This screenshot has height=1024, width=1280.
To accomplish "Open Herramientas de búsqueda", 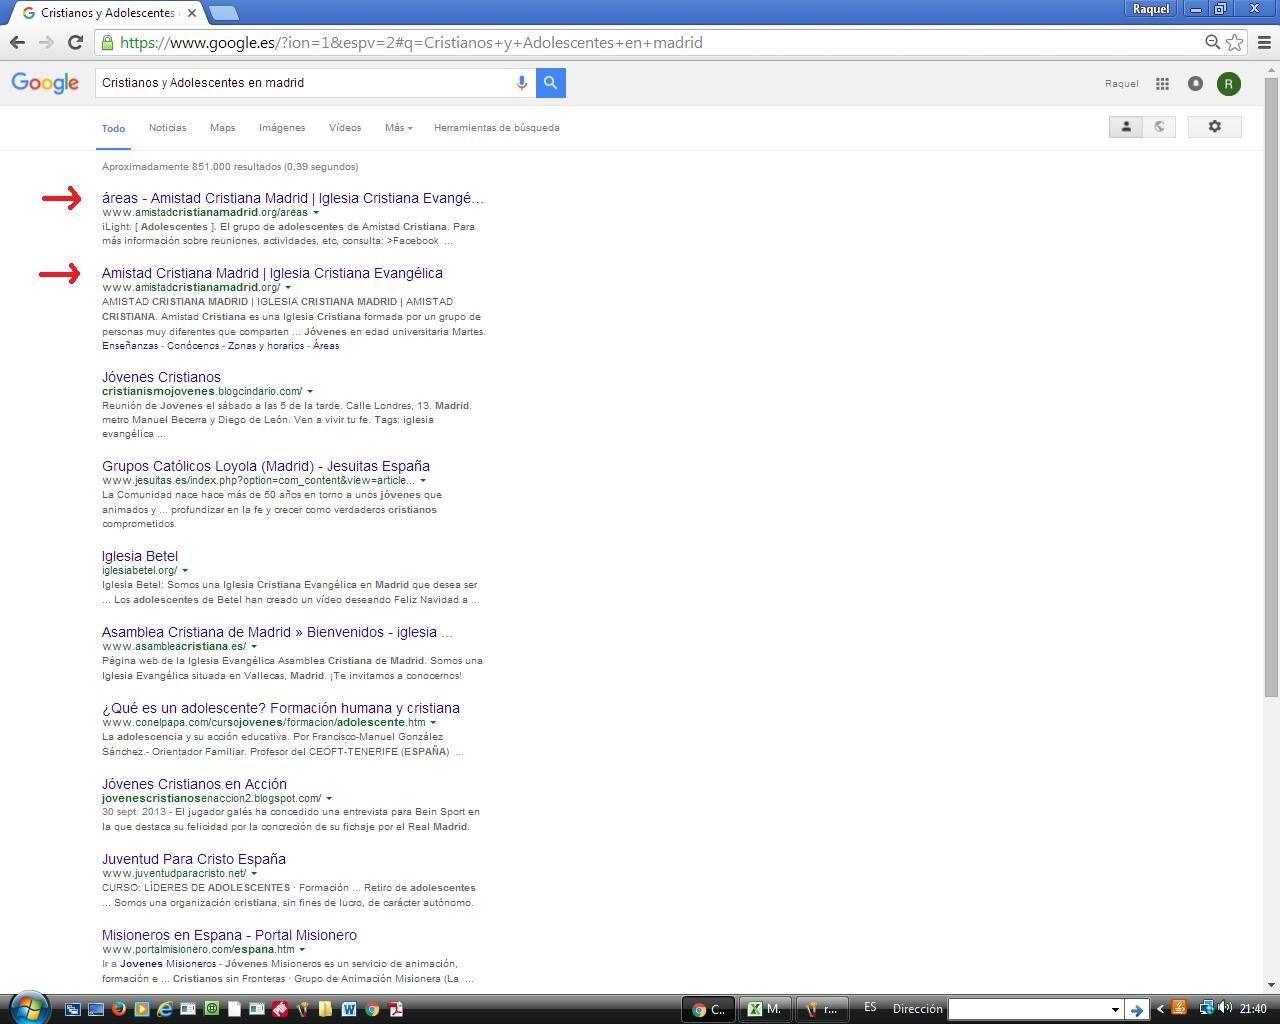I will 496,128.
